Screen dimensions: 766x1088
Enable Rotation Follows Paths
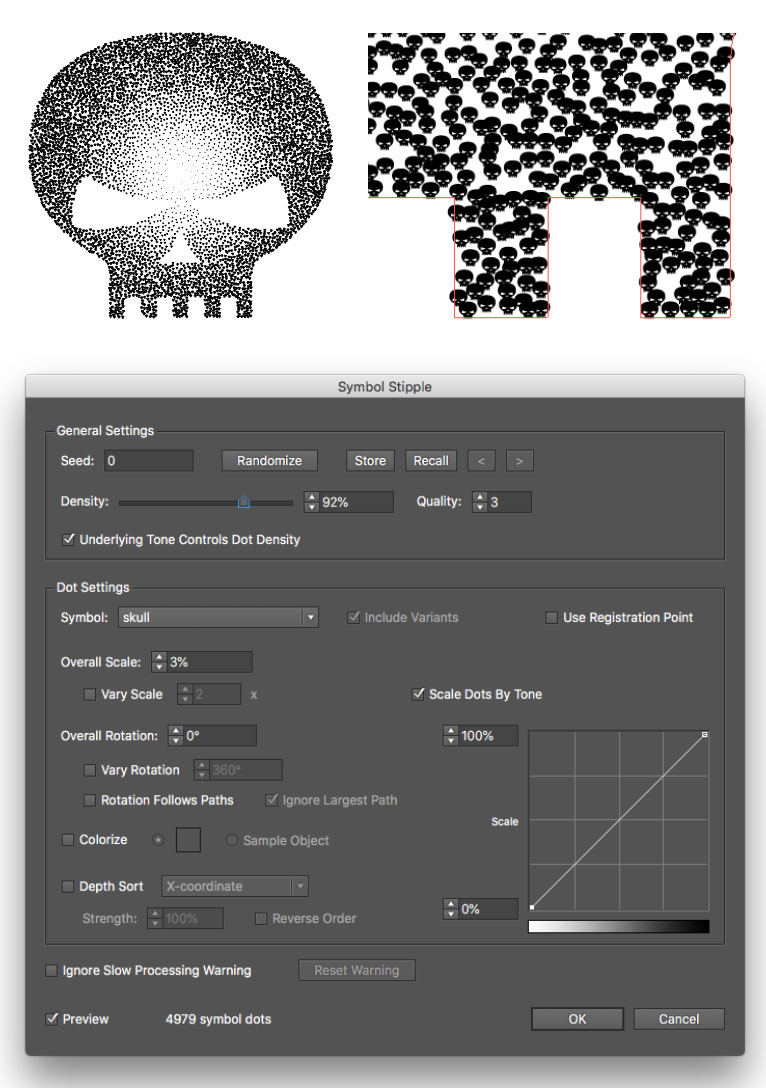90,801
